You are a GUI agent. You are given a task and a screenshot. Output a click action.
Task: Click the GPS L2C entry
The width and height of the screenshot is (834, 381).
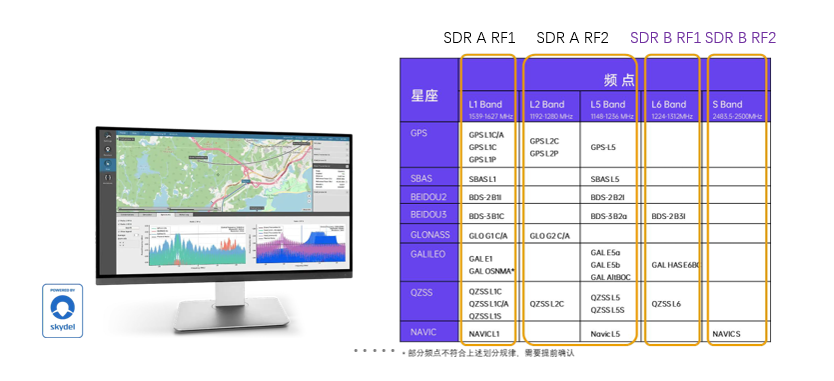(x=545, y=142)
